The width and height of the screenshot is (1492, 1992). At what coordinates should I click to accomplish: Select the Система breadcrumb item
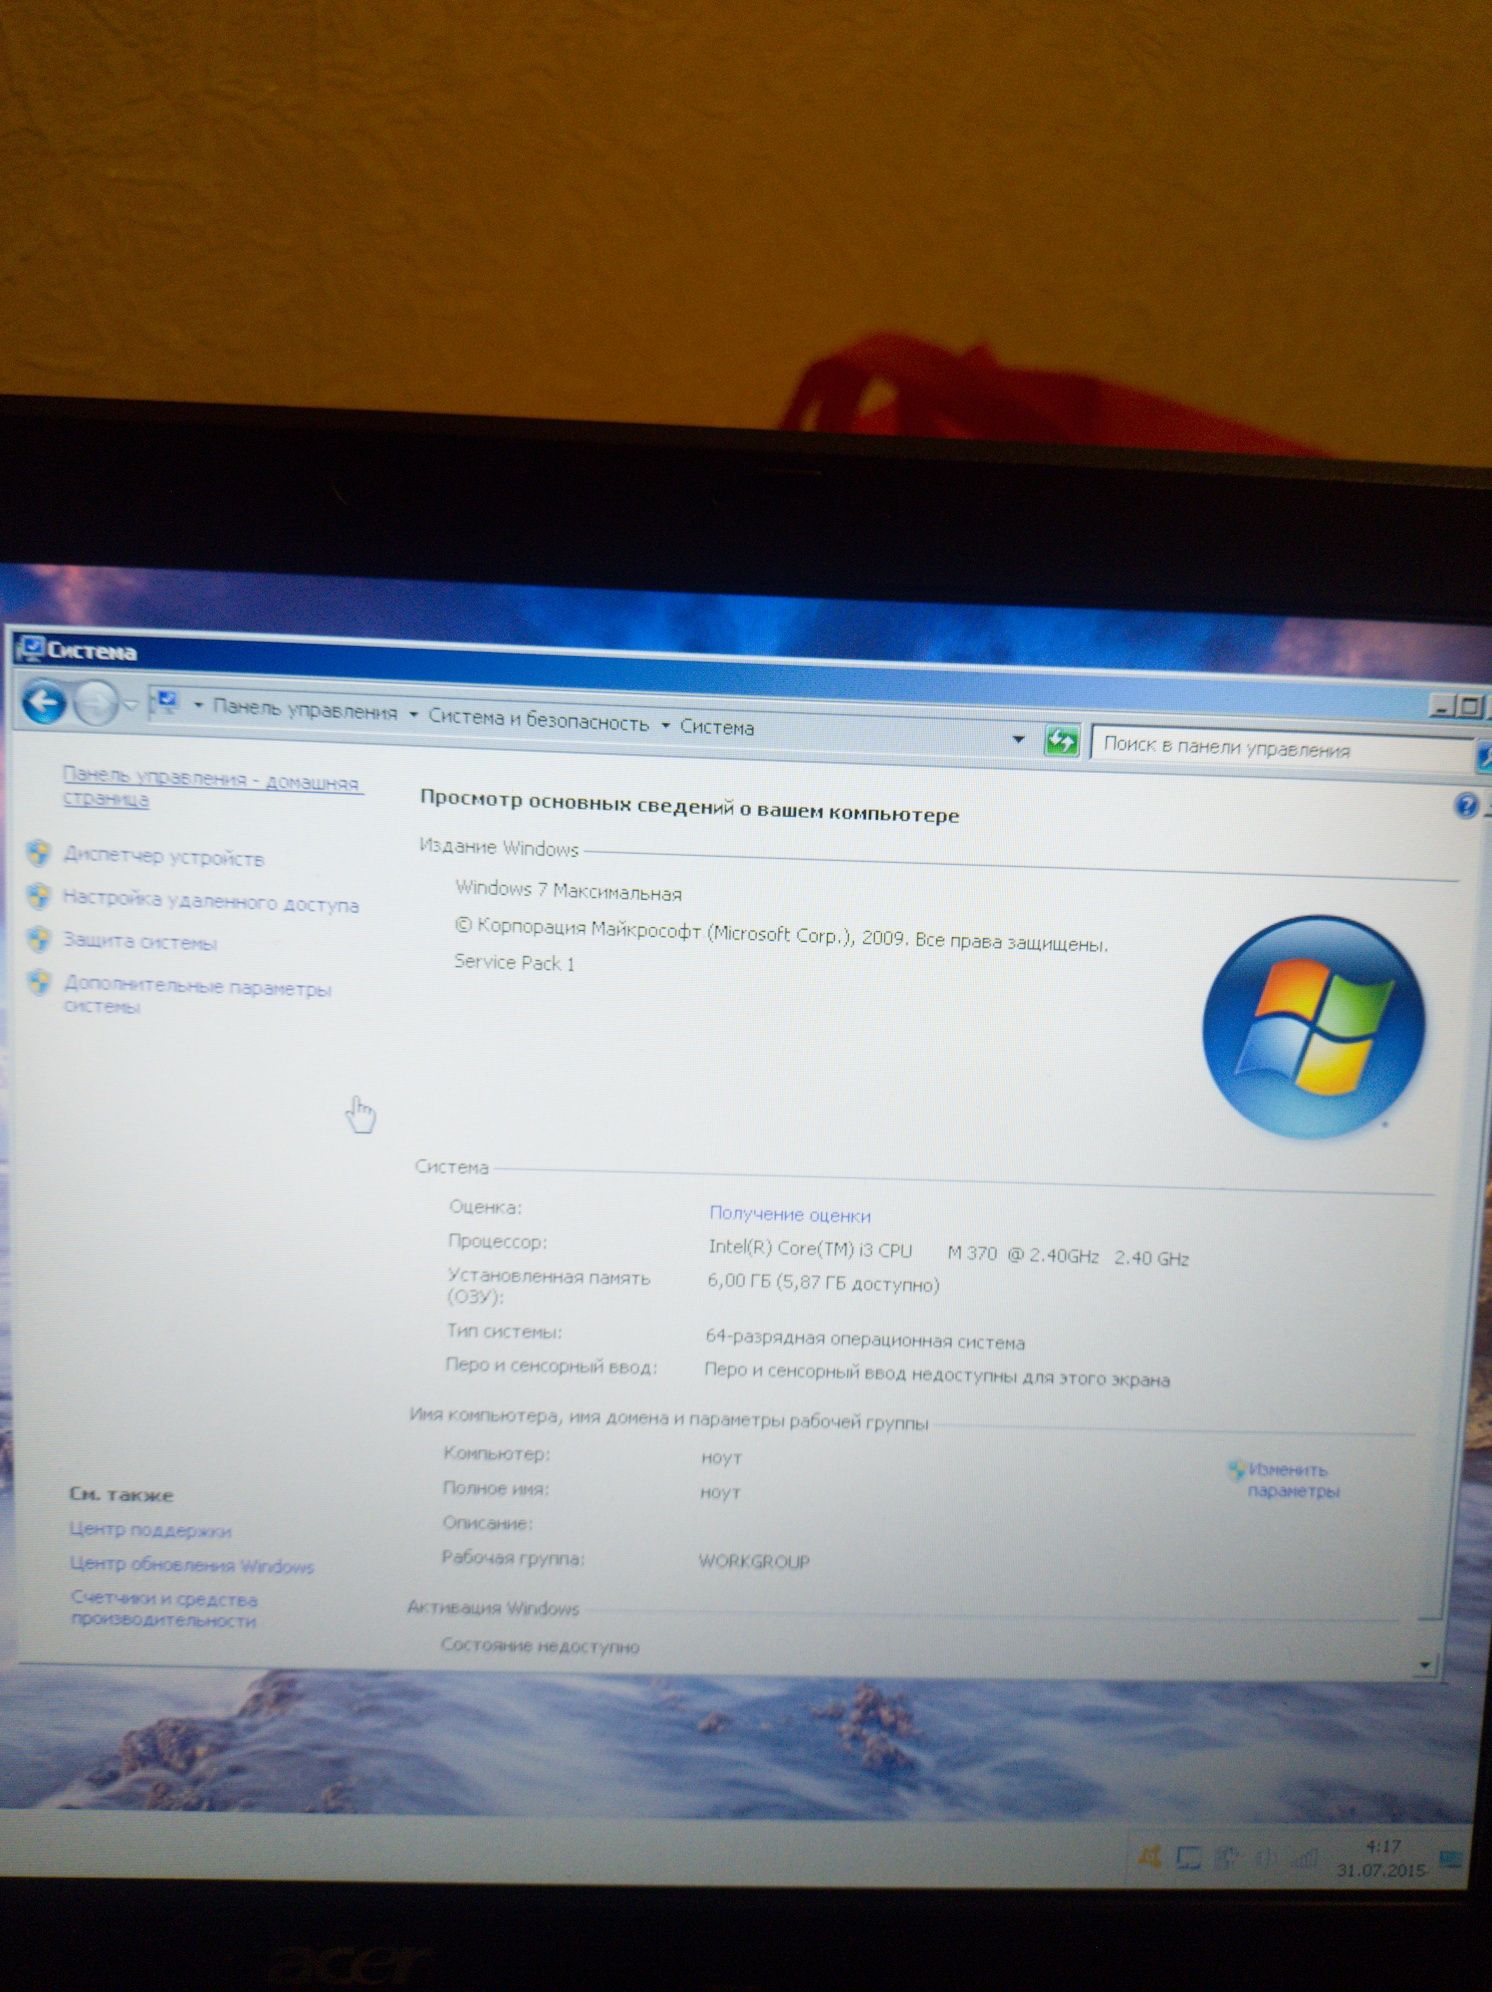coord(717,727)
